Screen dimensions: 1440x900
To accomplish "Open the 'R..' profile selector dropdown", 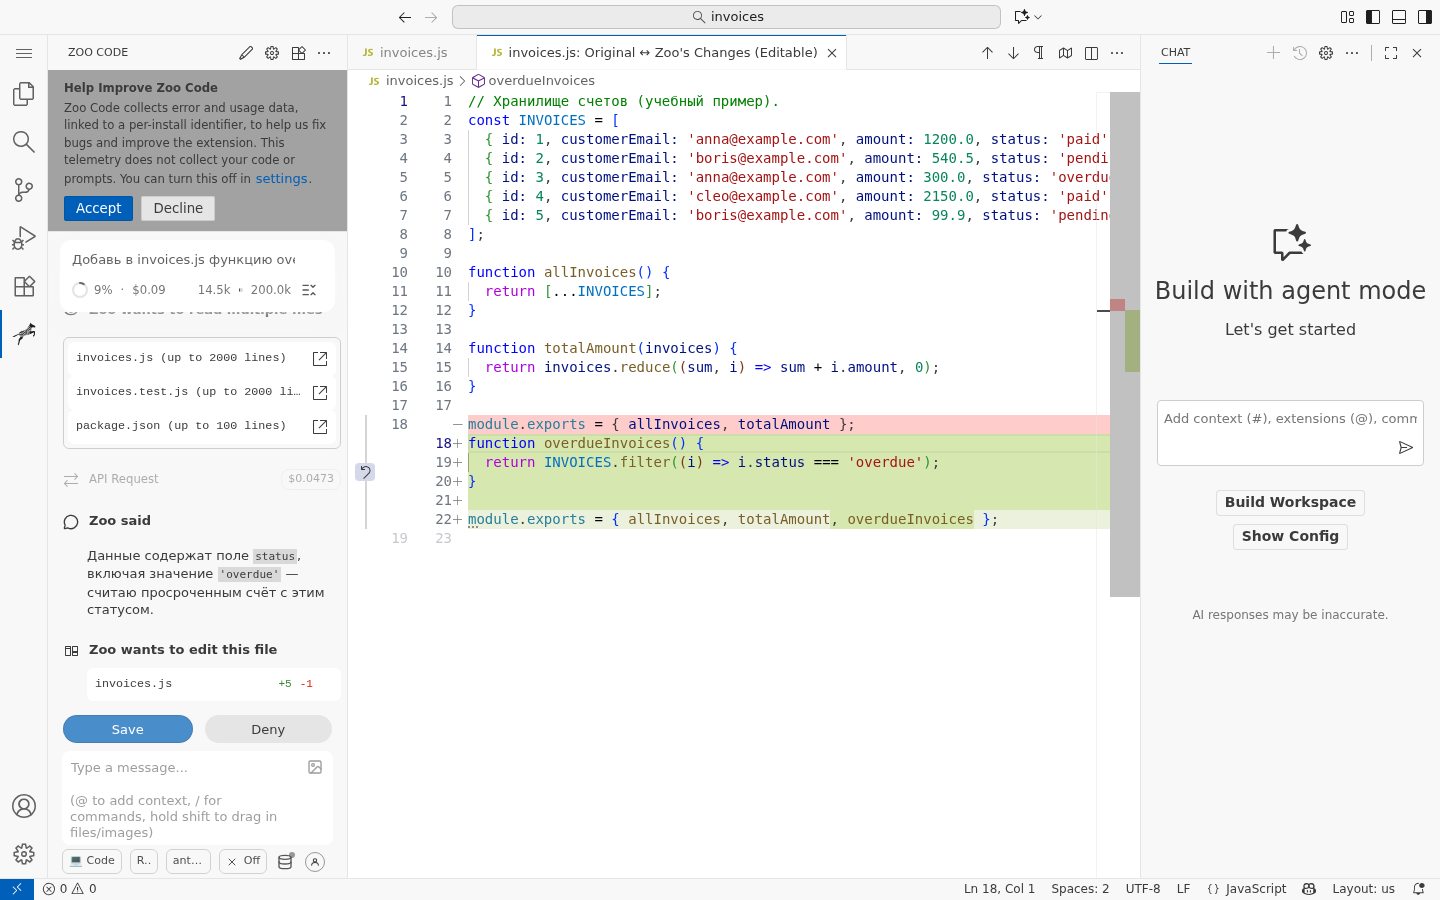I will coord(144,861).
